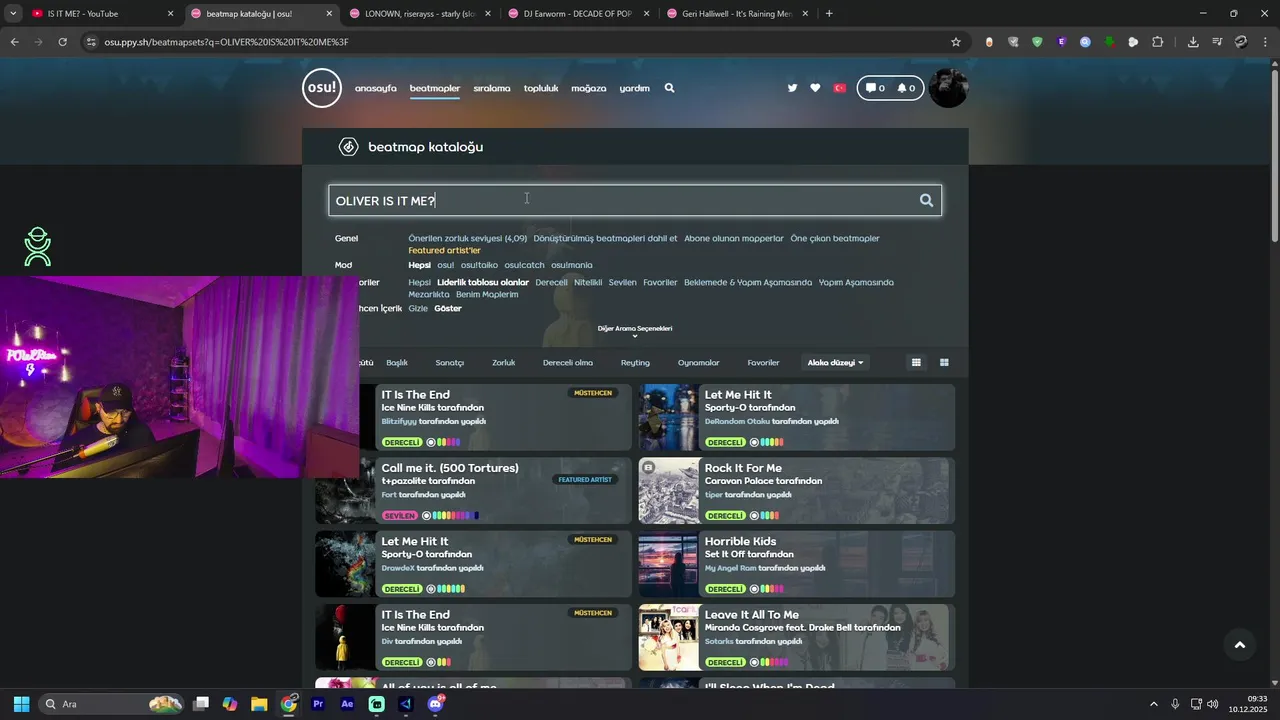Open a new browser tab with plus
The image size is (1280, 720).
point(829,14)
